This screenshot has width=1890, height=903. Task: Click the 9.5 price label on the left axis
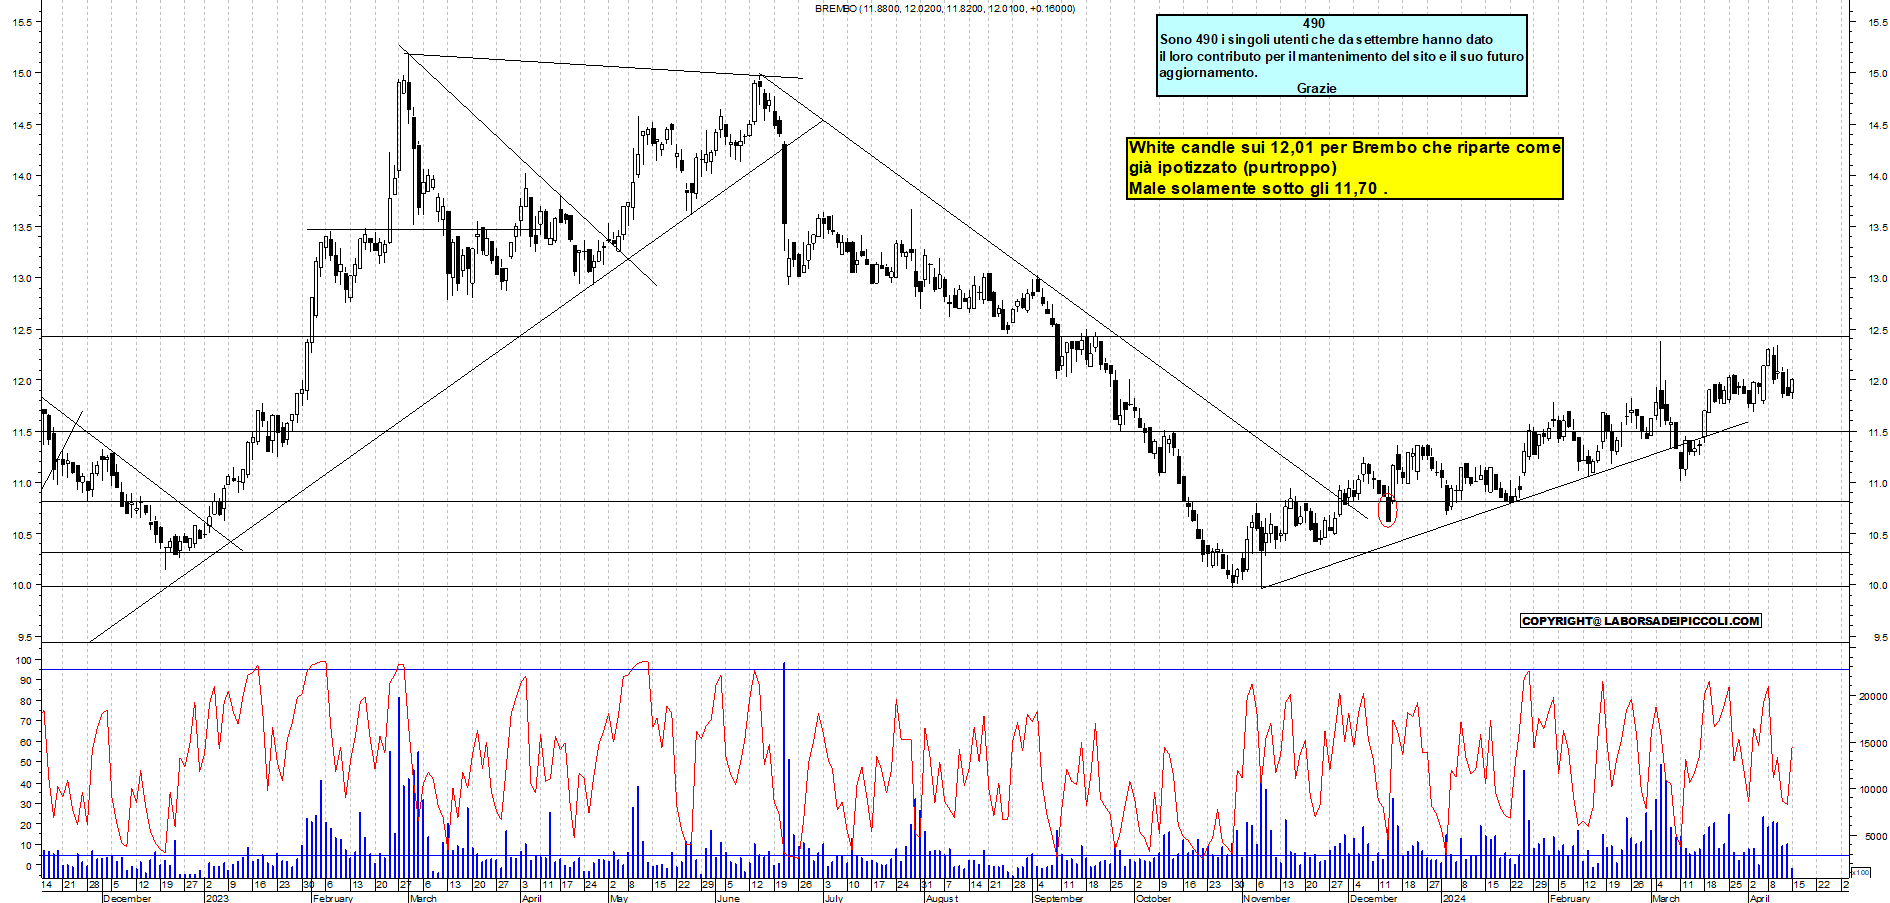pyautogui.click(x=23, y=638)
